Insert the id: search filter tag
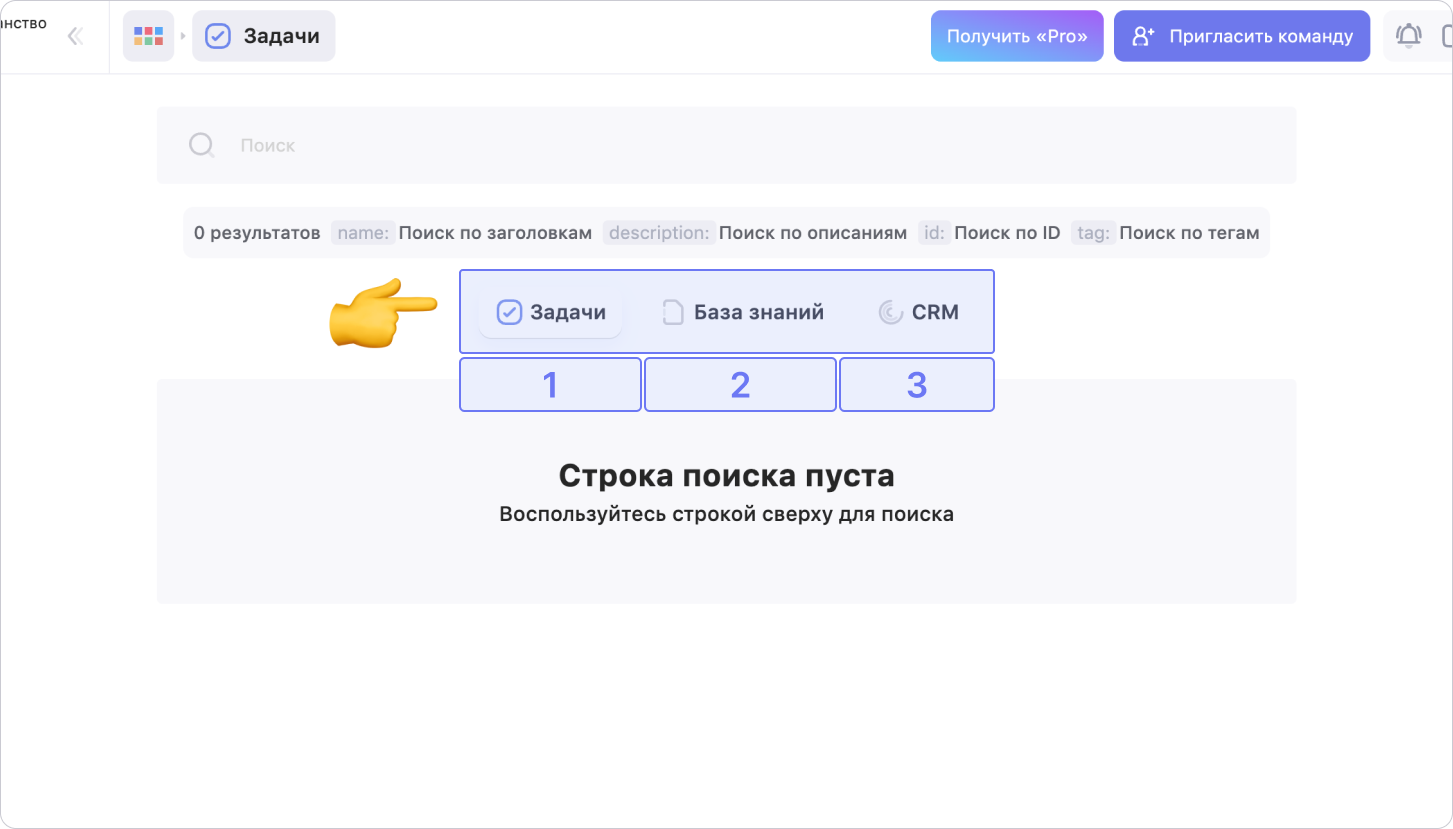Viewport: 1453px width, 829px height. pyautogui.click(x=934, y=233)
